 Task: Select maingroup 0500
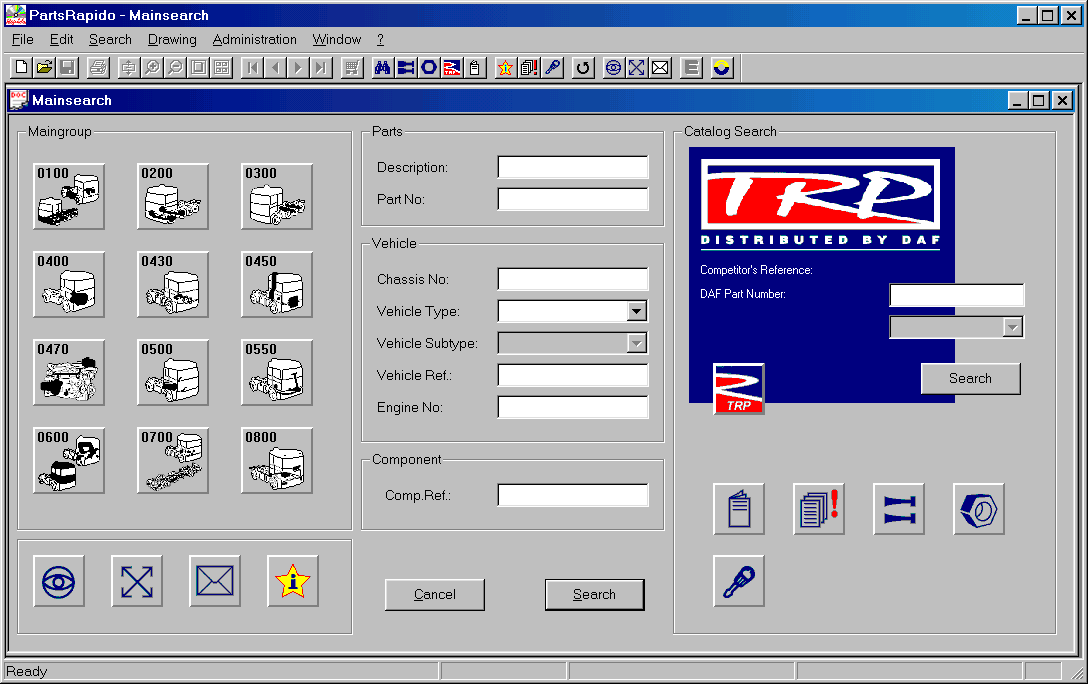click(x=173, y=373)
